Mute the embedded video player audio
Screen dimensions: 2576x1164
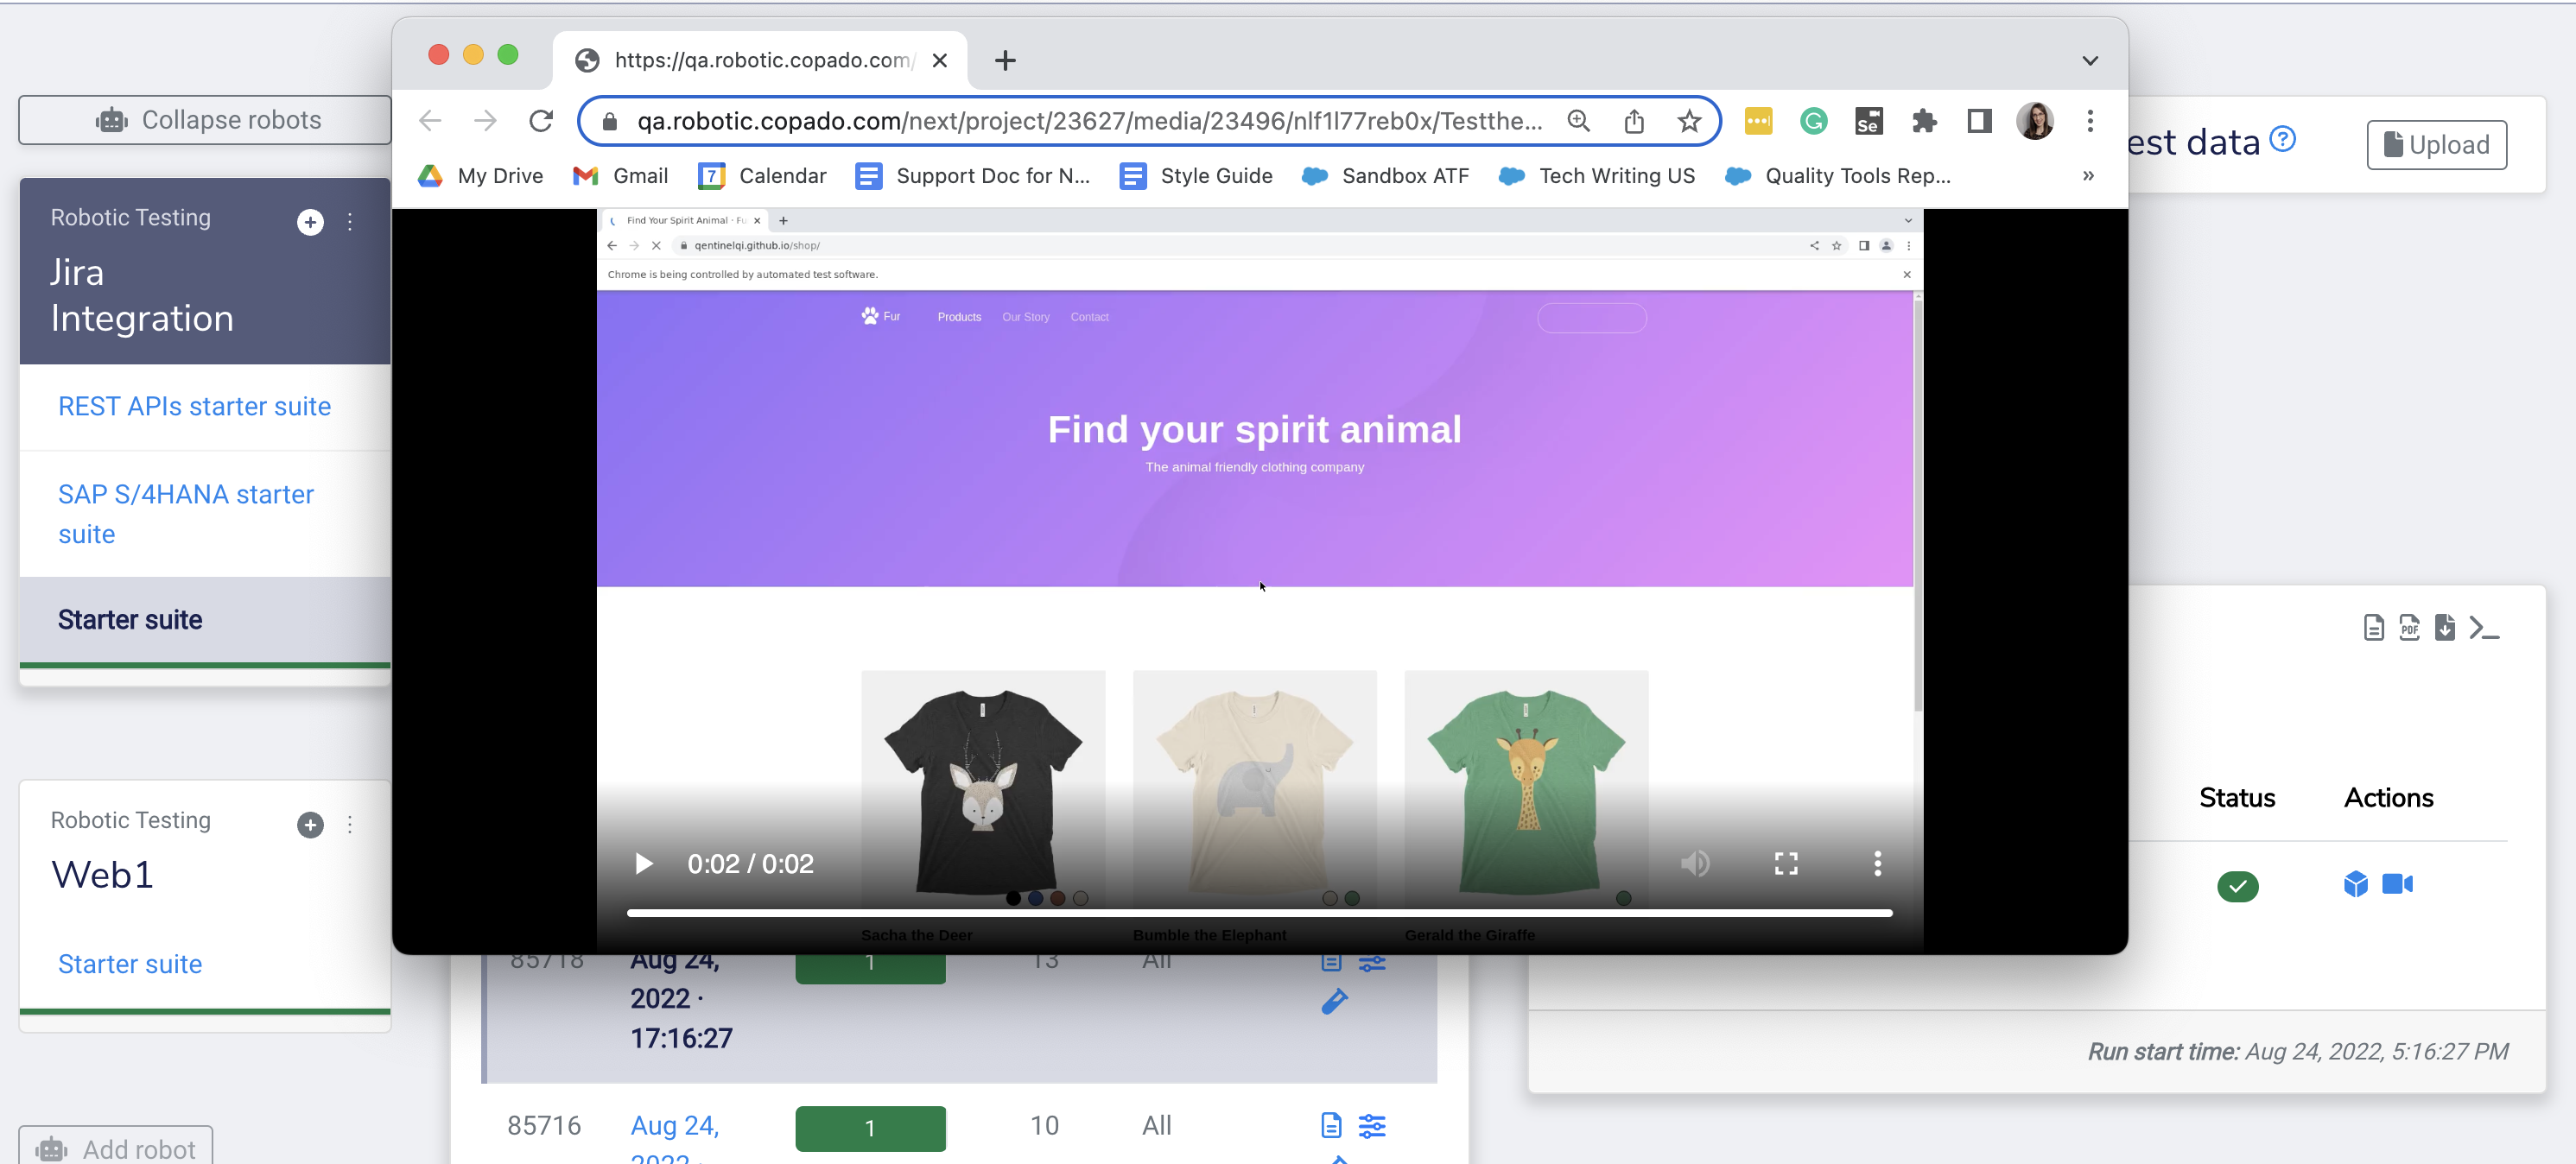pyautogui.click(x=1694, y=862)
